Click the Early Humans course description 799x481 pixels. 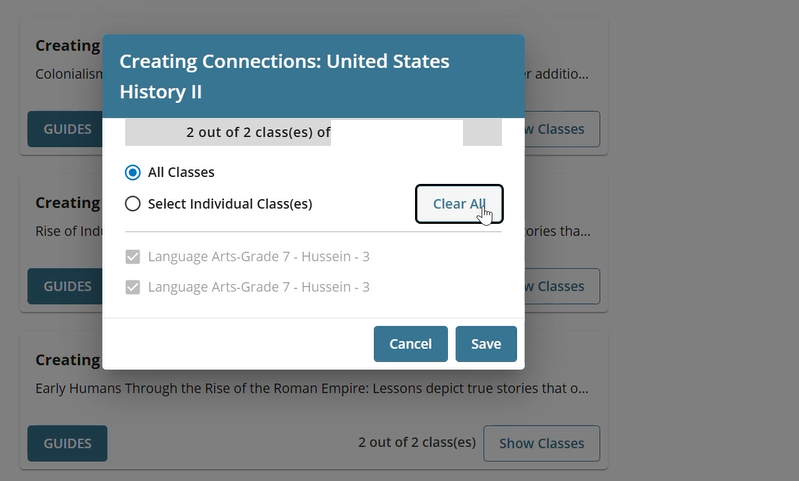(312, 388)
